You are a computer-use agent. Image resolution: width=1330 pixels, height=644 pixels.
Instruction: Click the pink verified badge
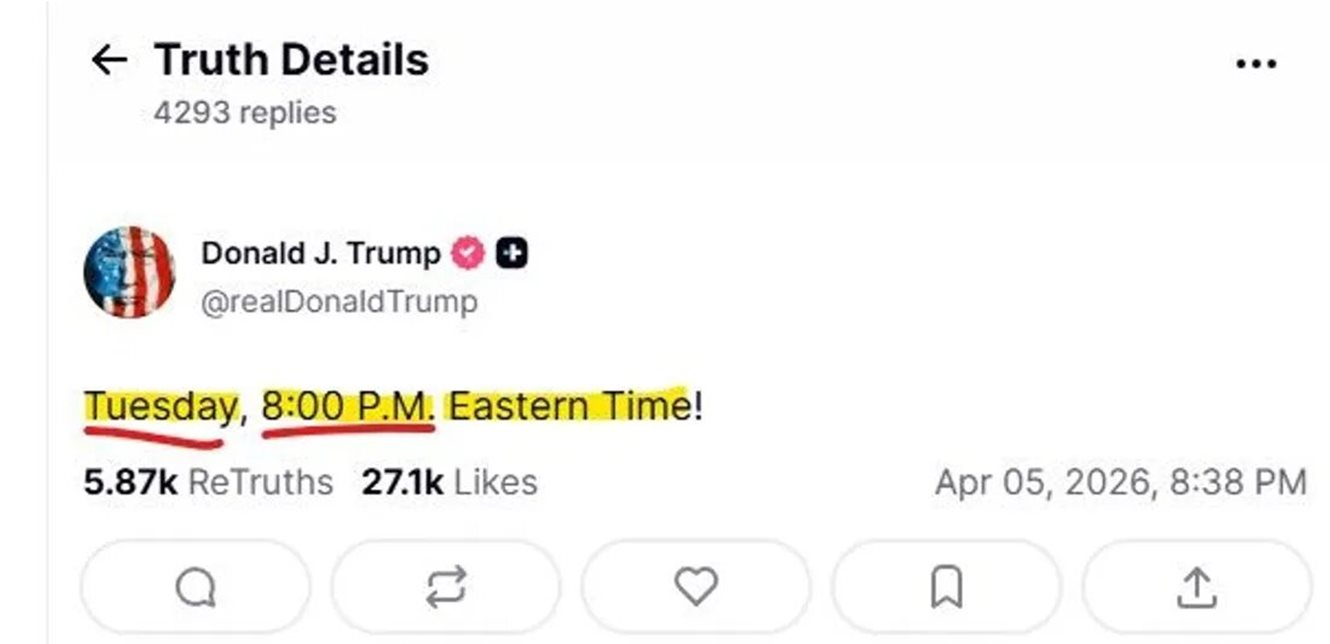[468, 254]
